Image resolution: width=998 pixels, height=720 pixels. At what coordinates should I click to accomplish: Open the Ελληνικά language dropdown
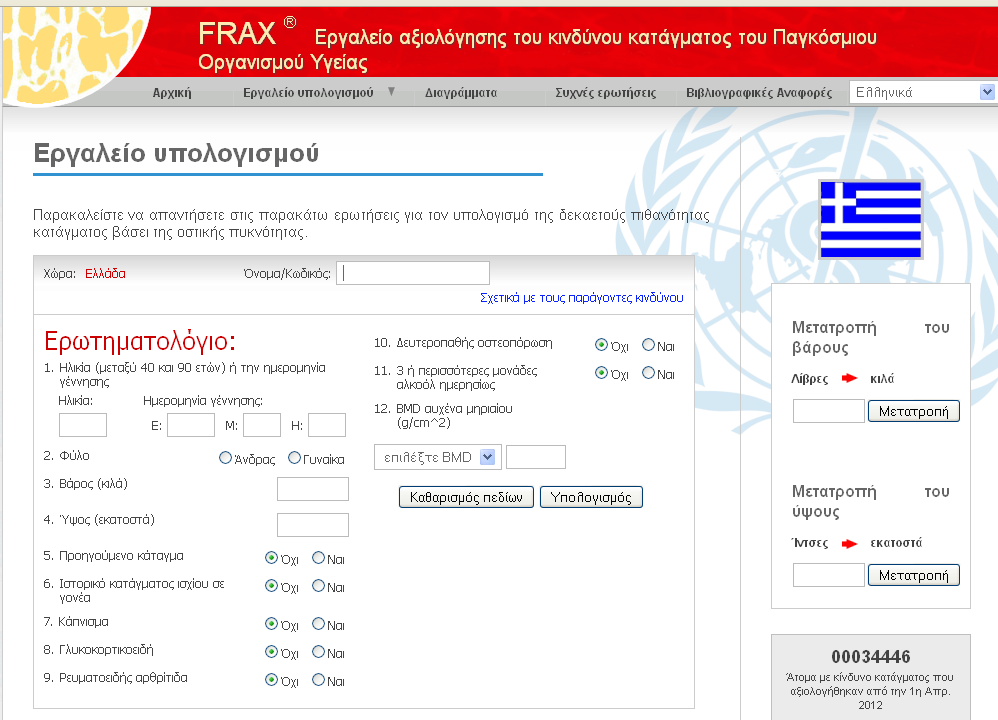click(922, 92)
